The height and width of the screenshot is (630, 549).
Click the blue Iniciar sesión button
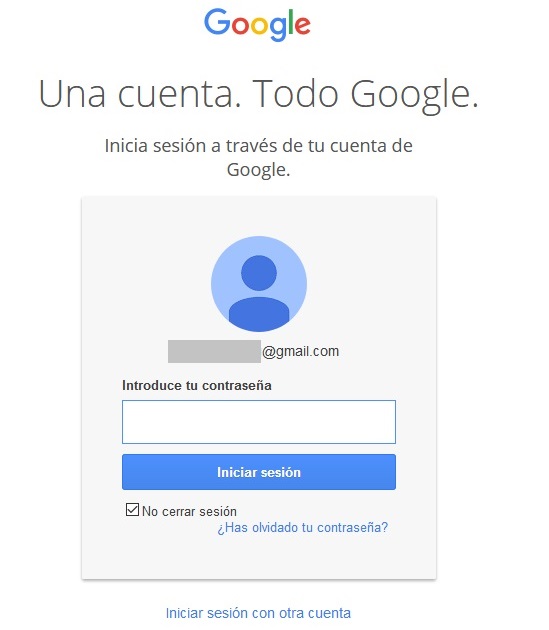(259, 472)
